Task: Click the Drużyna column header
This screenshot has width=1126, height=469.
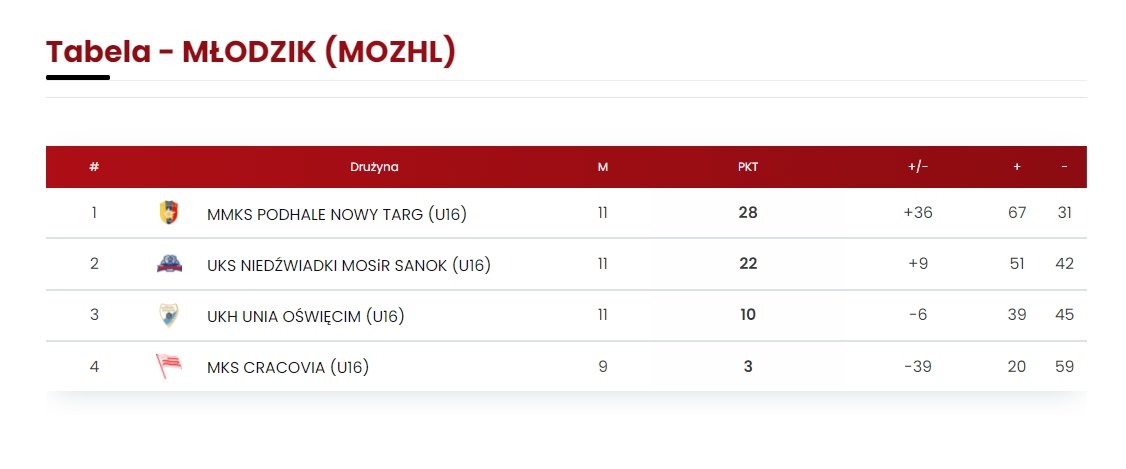Action: (x=374, y=167)
